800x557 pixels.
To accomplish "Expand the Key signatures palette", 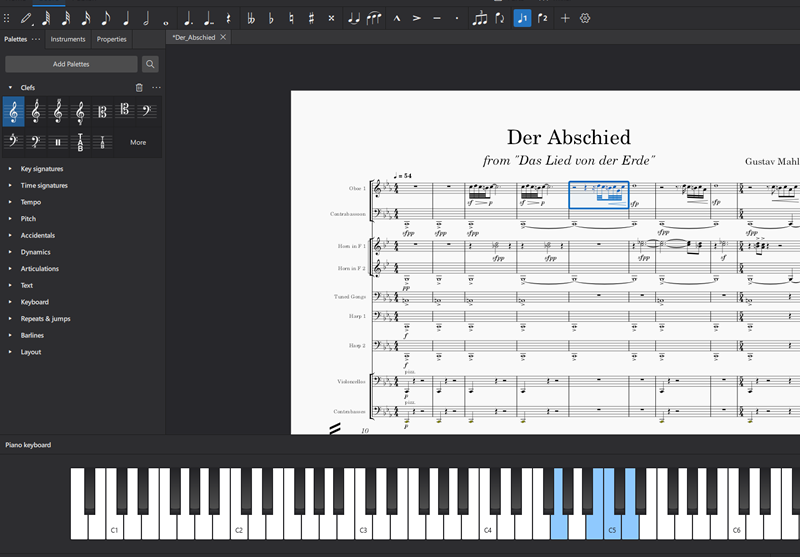I will point(41,169).
